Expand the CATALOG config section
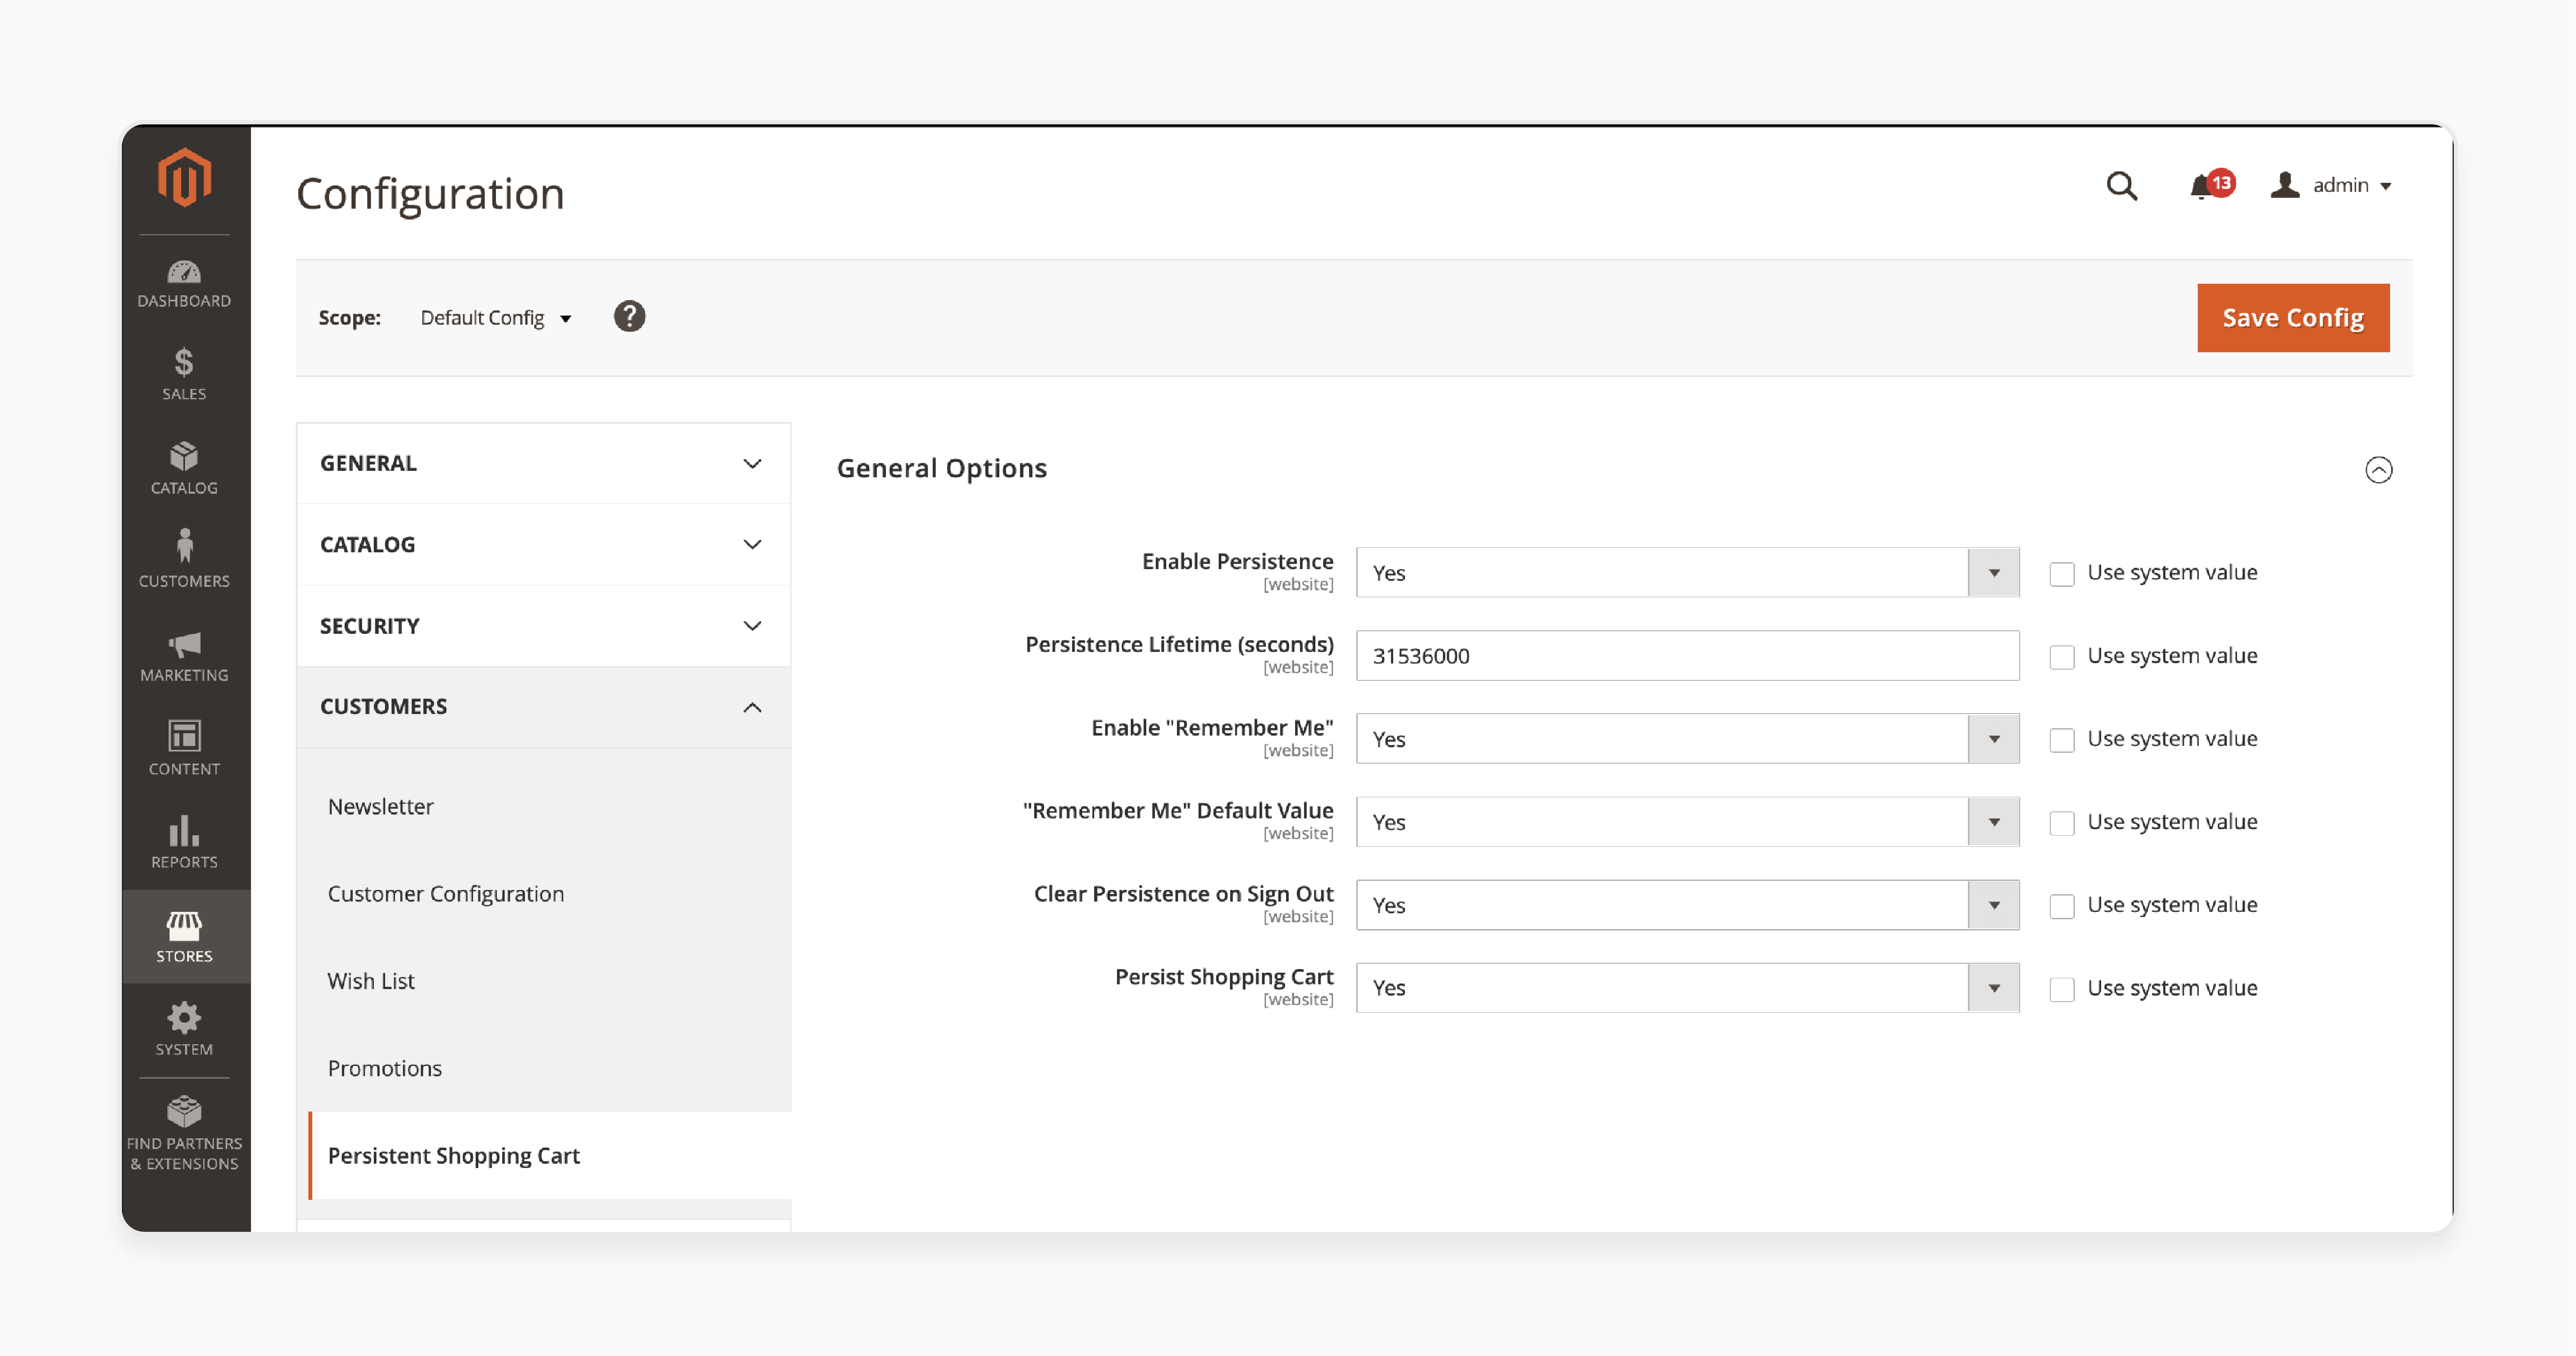The width and height of the screenshot is (2576, 1356). coord(543,544)
